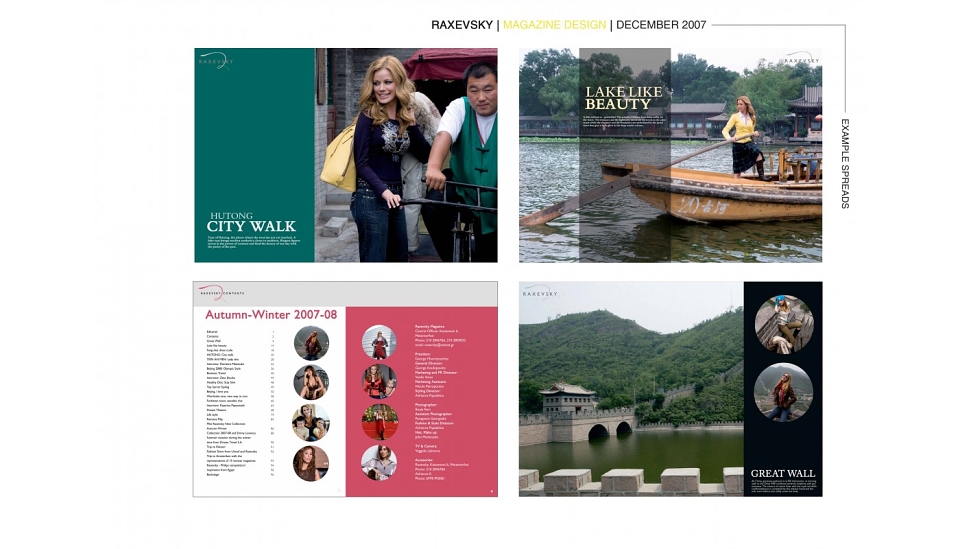
Task: Click the "LAKE LIKE BEAUTY" headline
Action: [x=623, y=98]
